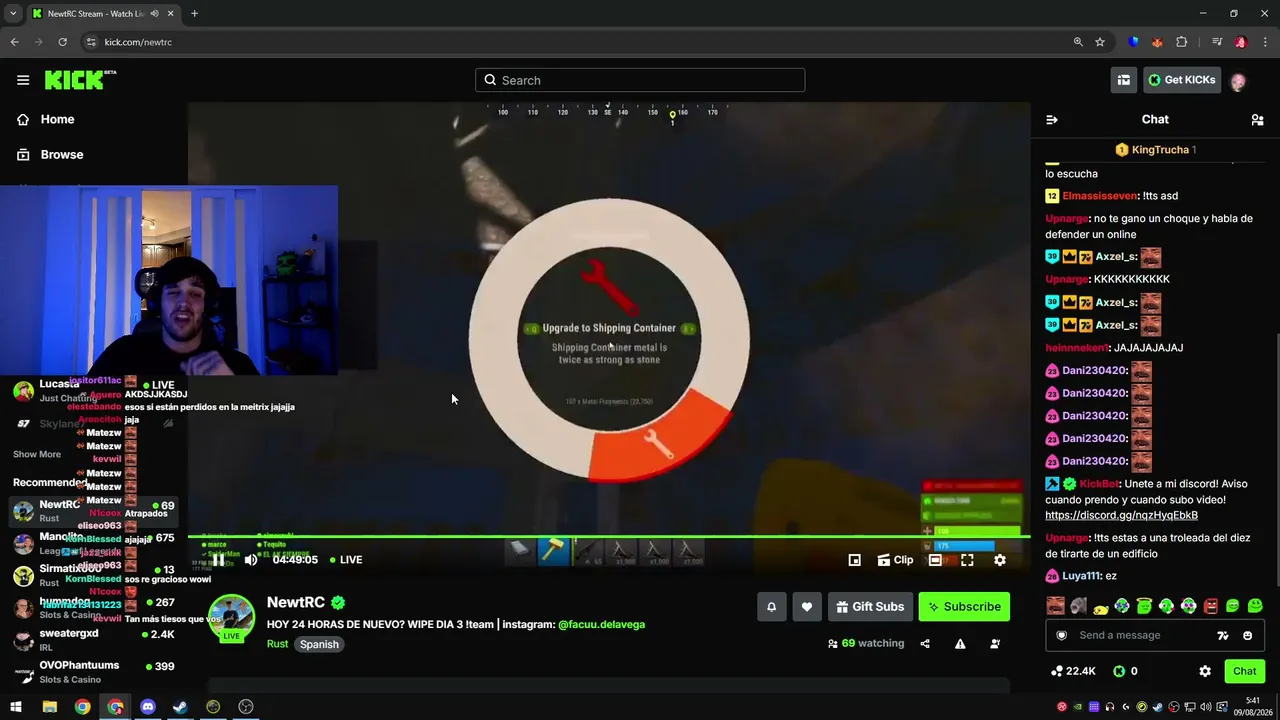Mute the stream player volume

pyautogui.click(x=250, y=560)
